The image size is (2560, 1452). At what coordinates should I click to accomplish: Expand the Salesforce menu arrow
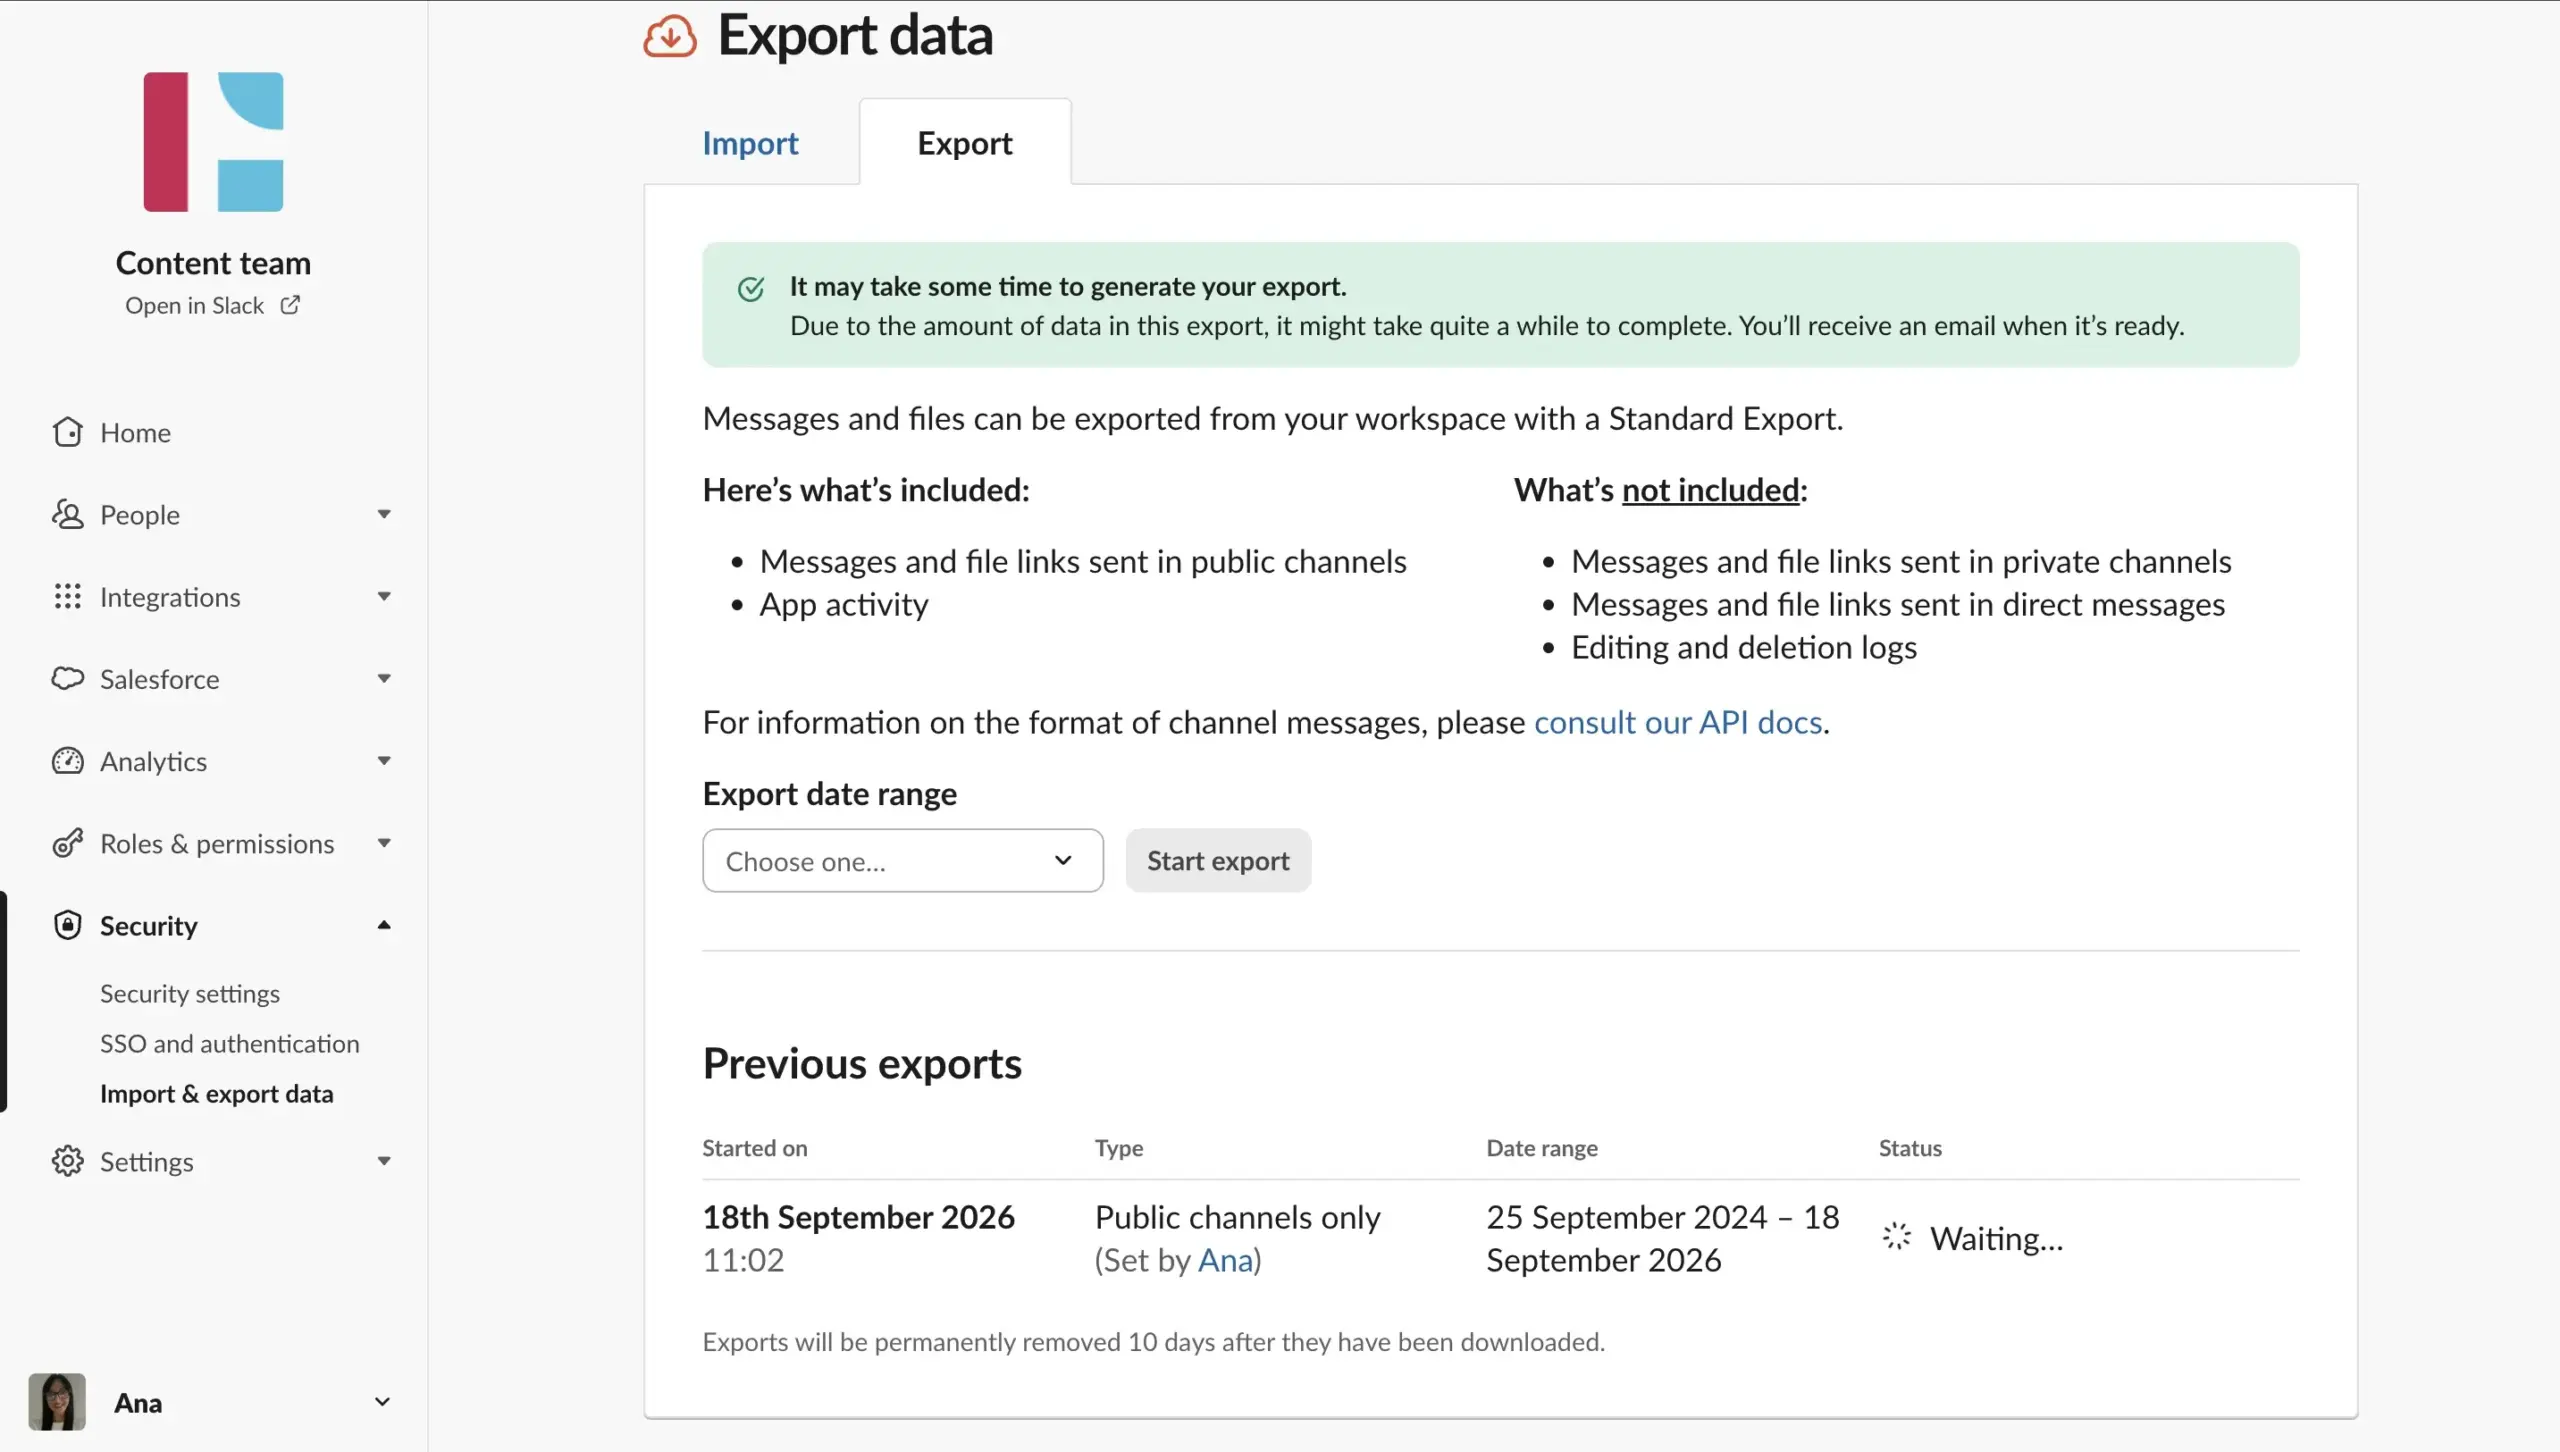(384, 678)
